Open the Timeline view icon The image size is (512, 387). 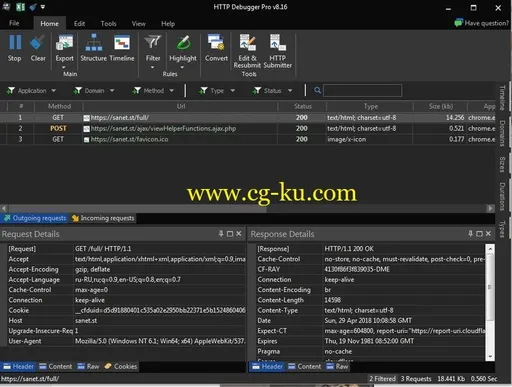coord(122,43)
